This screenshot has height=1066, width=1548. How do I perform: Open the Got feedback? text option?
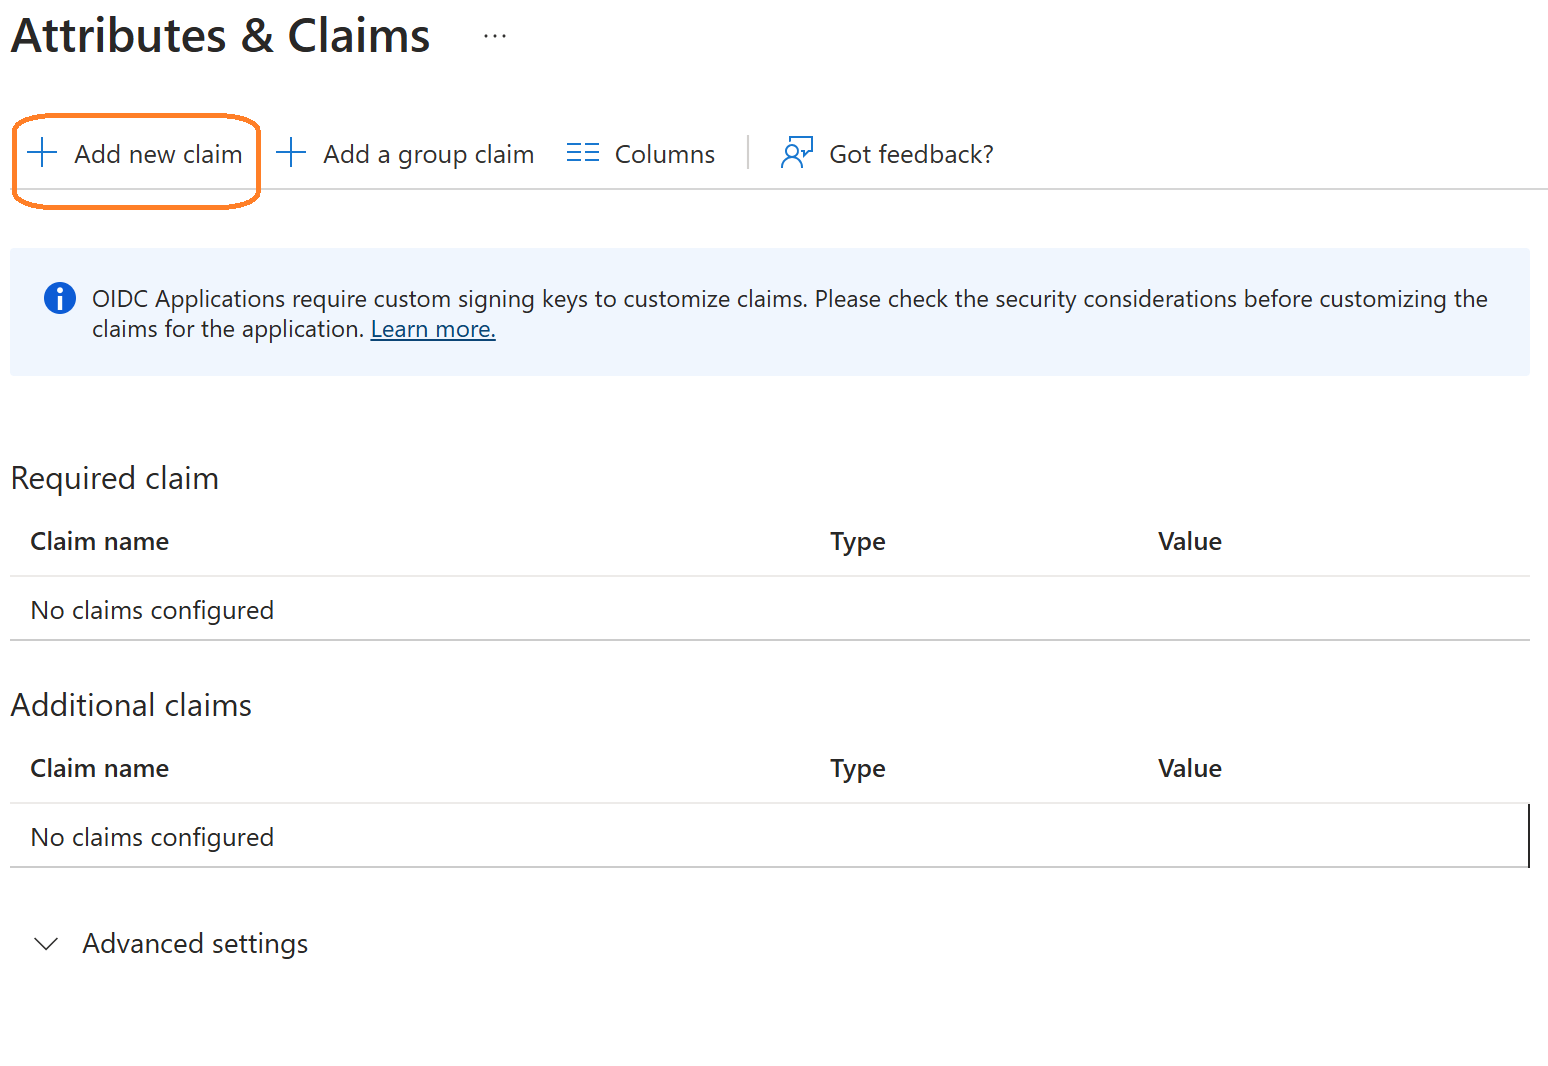(911, 154)
